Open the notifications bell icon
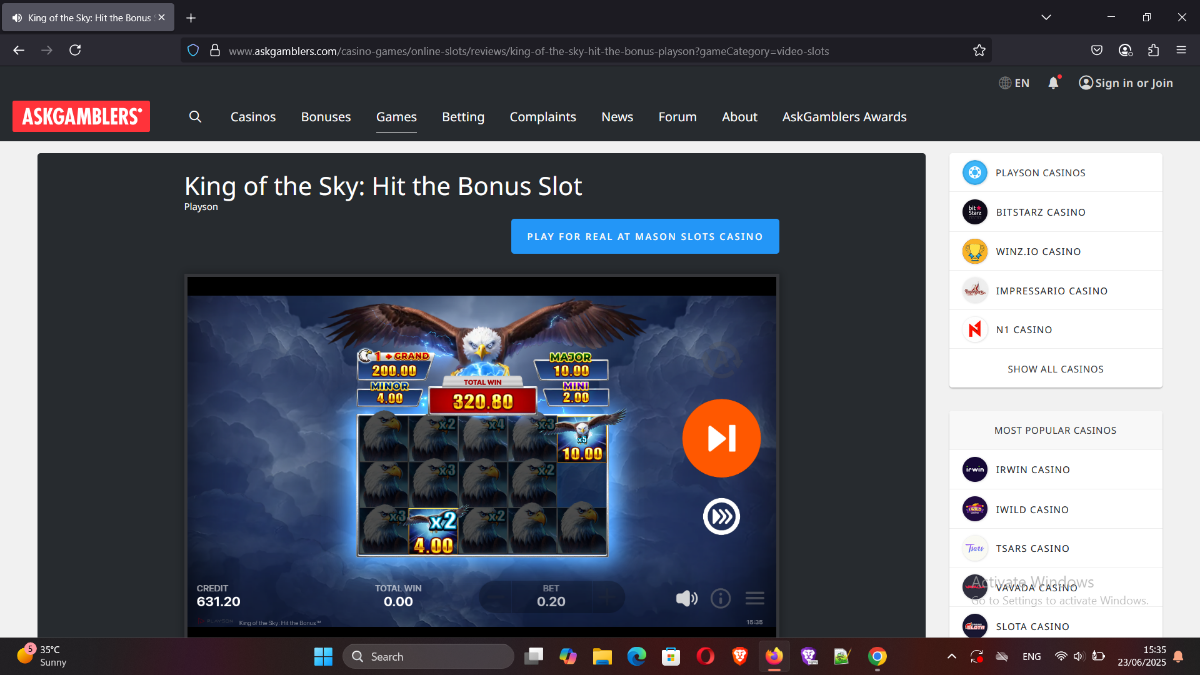 pyautogui.click(x=1053, y=83)
